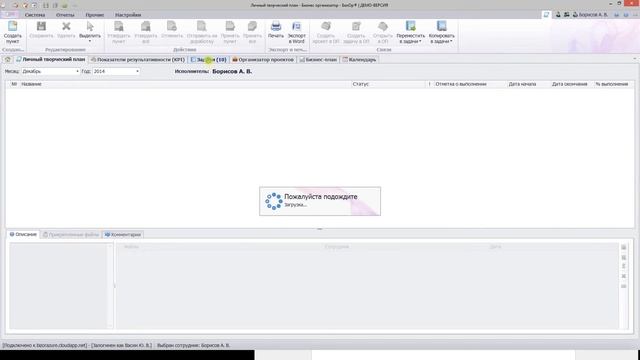This screenshot has height=360, width=640.
Task: Switch to Организатор проектов tab
Action: [263, 60]
